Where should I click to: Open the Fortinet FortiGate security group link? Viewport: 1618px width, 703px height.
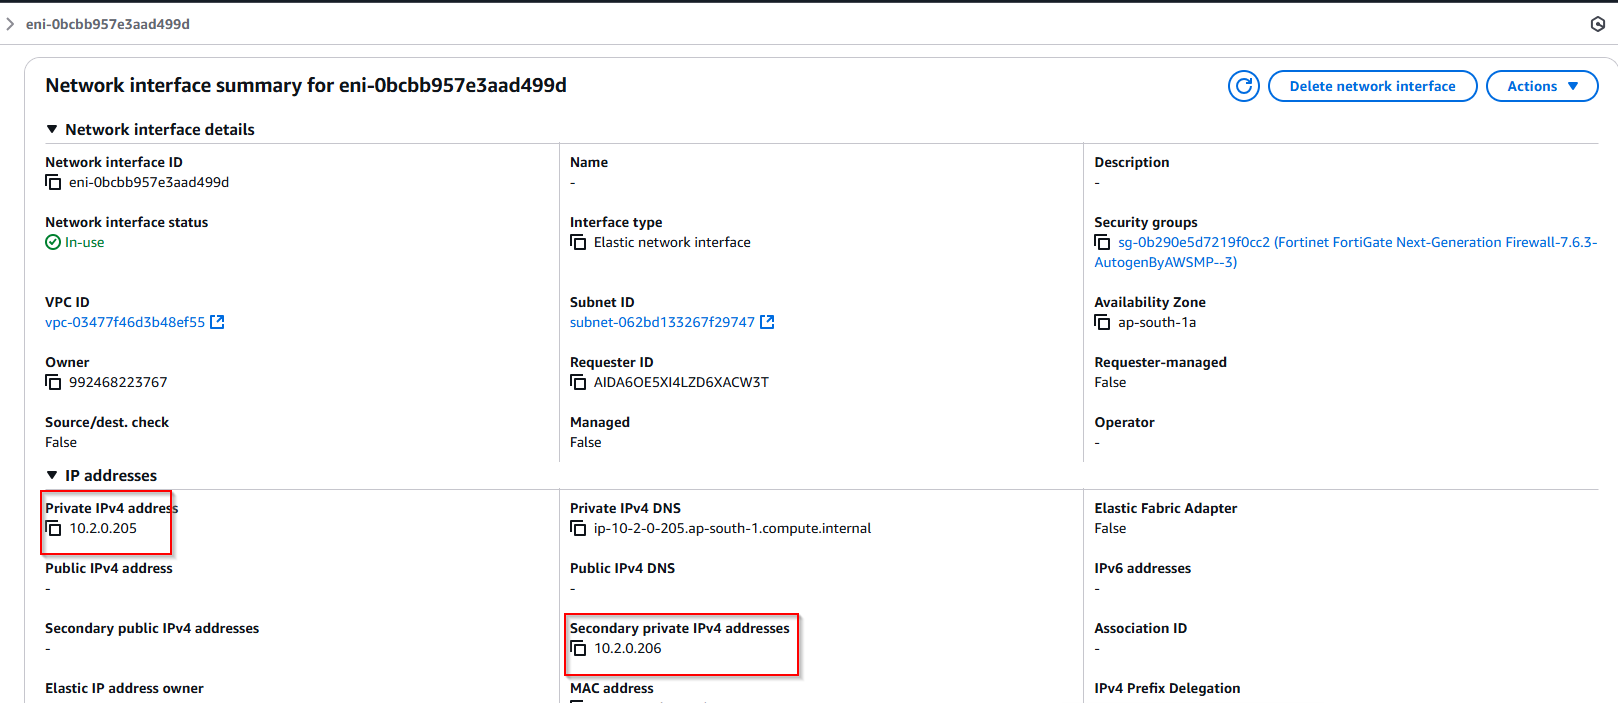[x=1346, y=252]
